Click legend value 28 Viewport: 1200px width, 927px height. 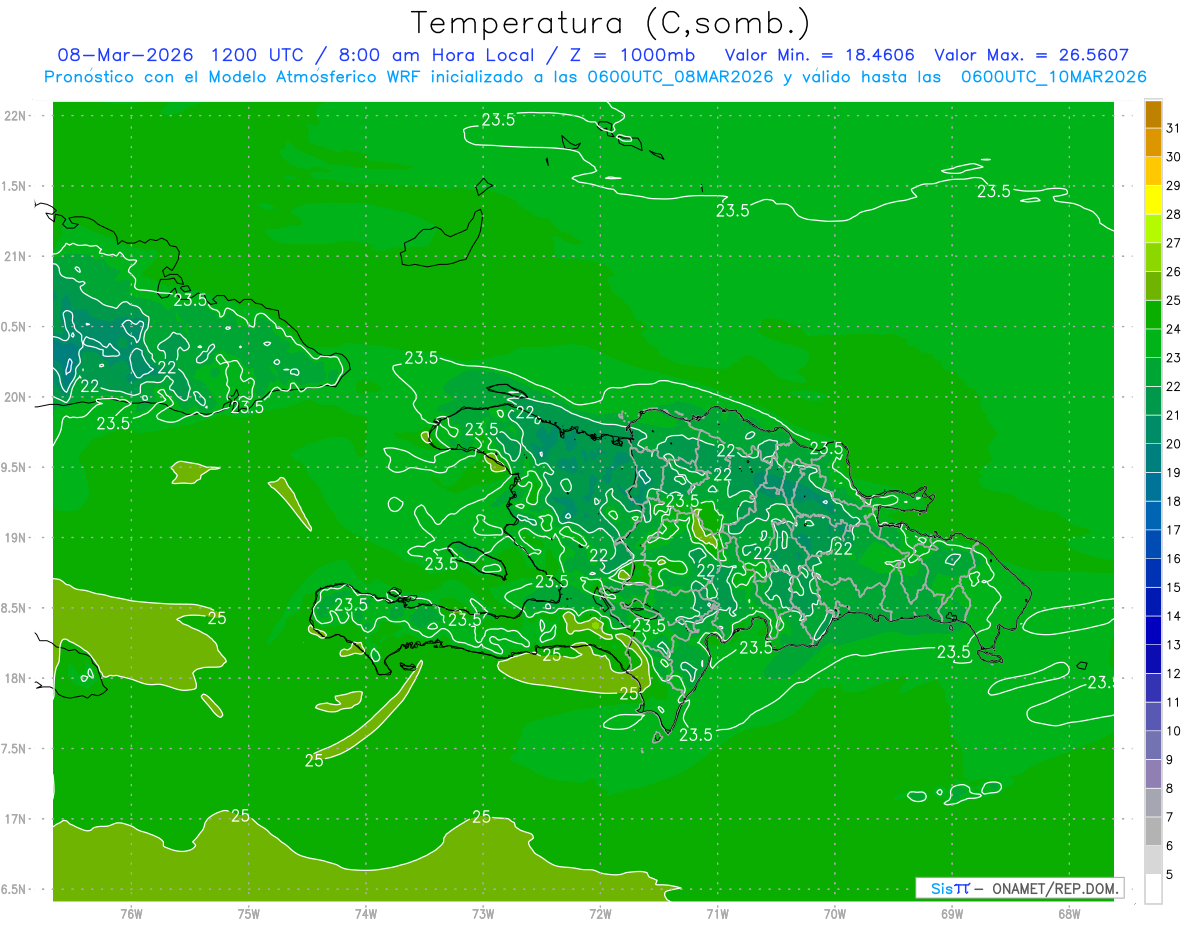point(1173,214)
